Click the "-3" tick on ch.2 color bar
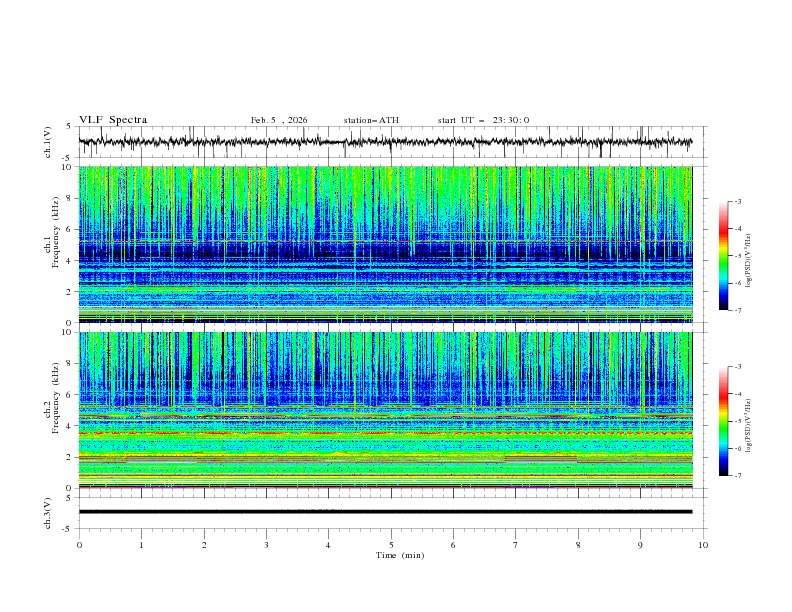This screenshot has height=612, width=792. pos(738,367)
